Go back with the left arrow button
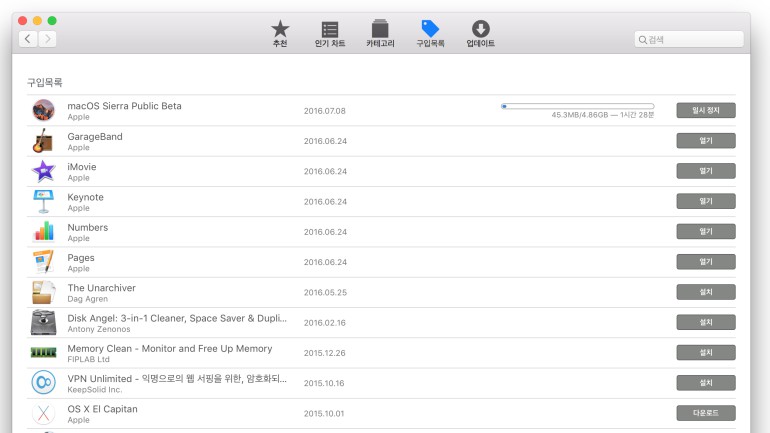770x433 pixels. pos(27,39)
